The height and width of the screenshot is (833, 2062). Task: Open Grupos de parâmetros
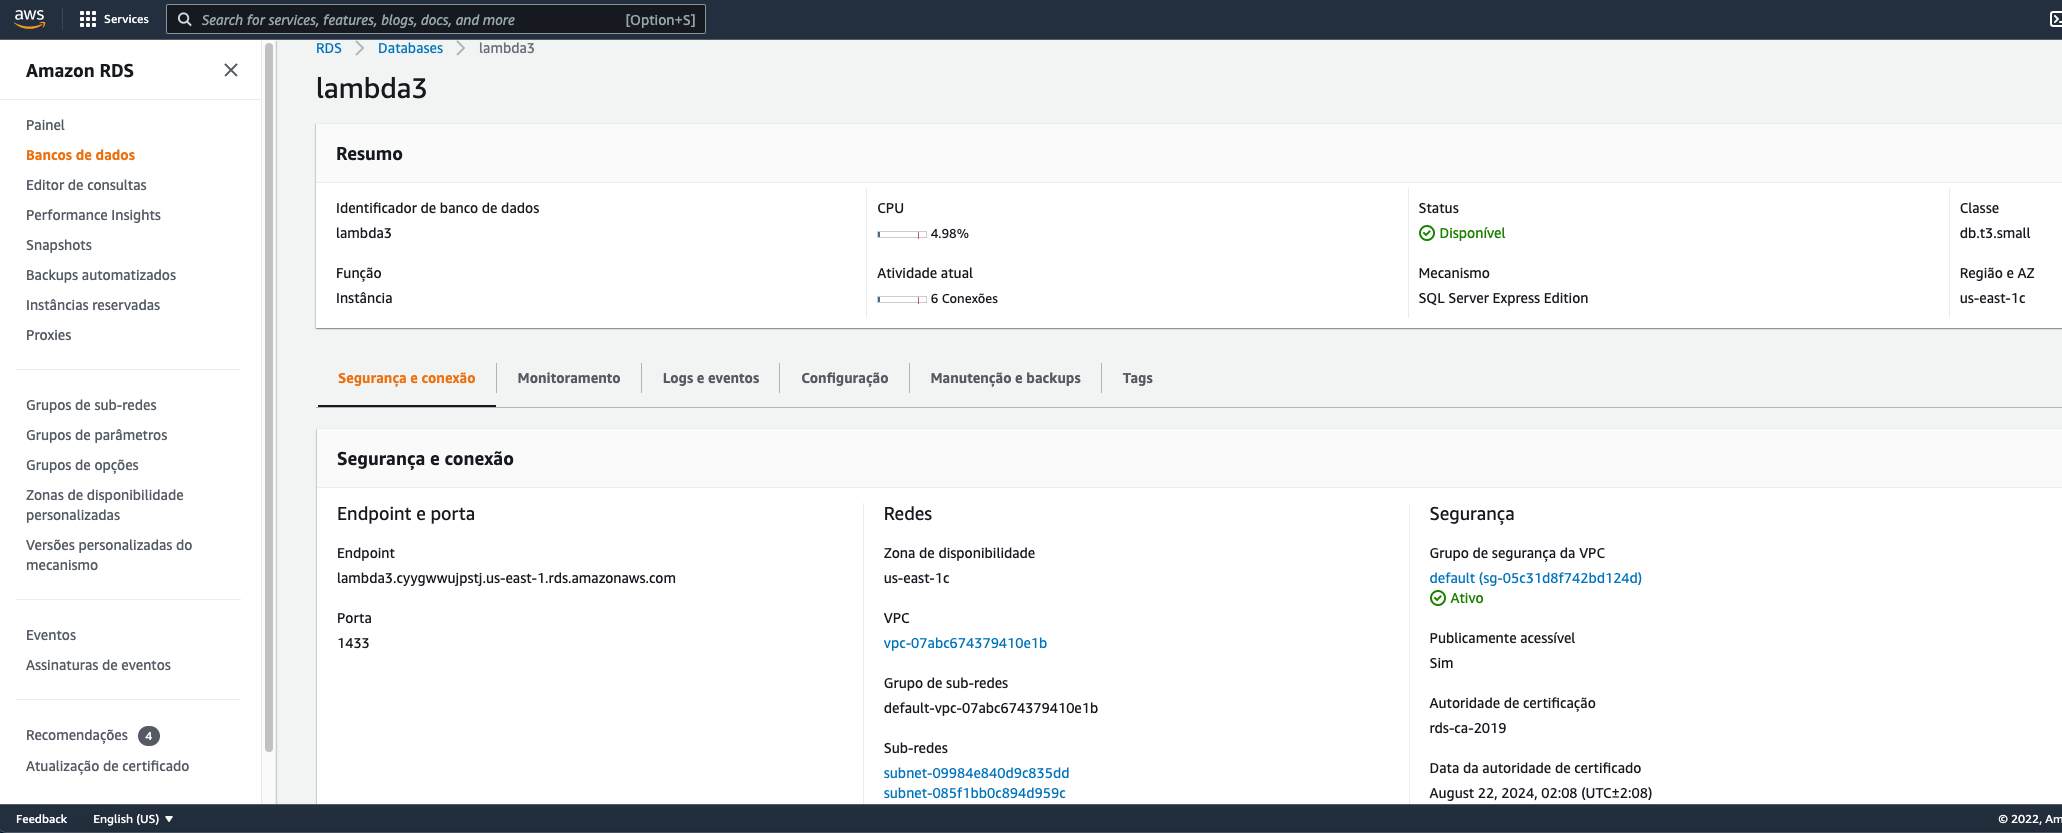[x=96, y=435]
